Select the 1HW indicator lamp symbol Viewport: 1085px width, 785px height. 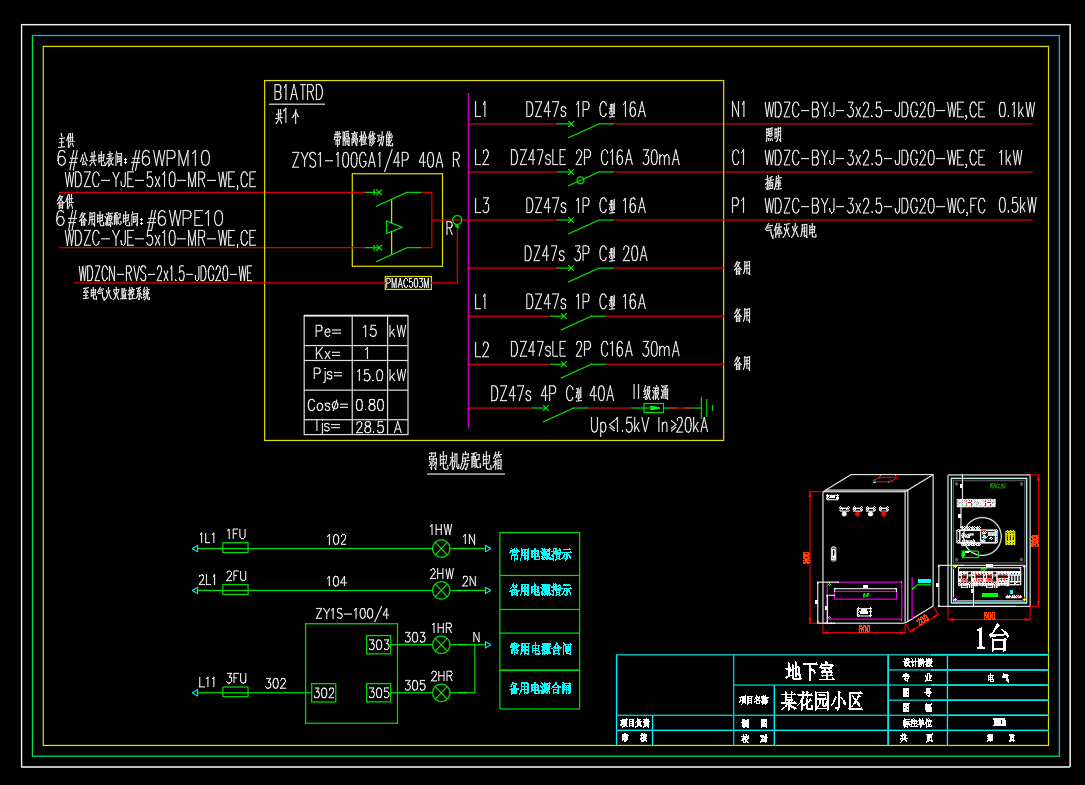[x=441, y=549]
